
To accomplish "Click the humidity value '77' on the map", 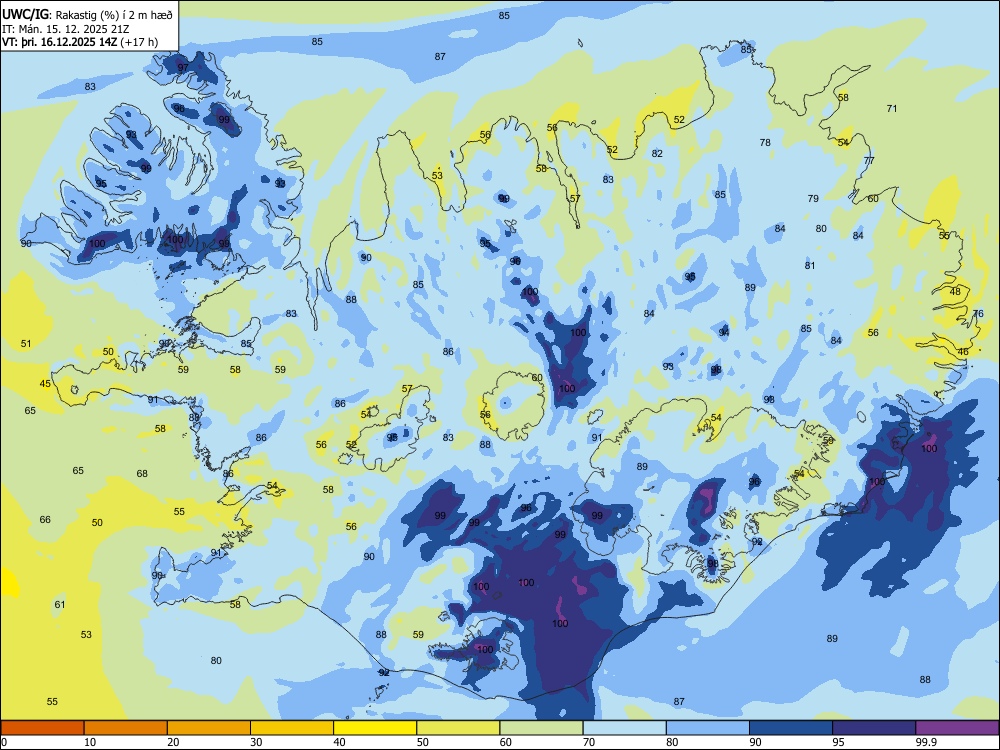I will point(869,161).
